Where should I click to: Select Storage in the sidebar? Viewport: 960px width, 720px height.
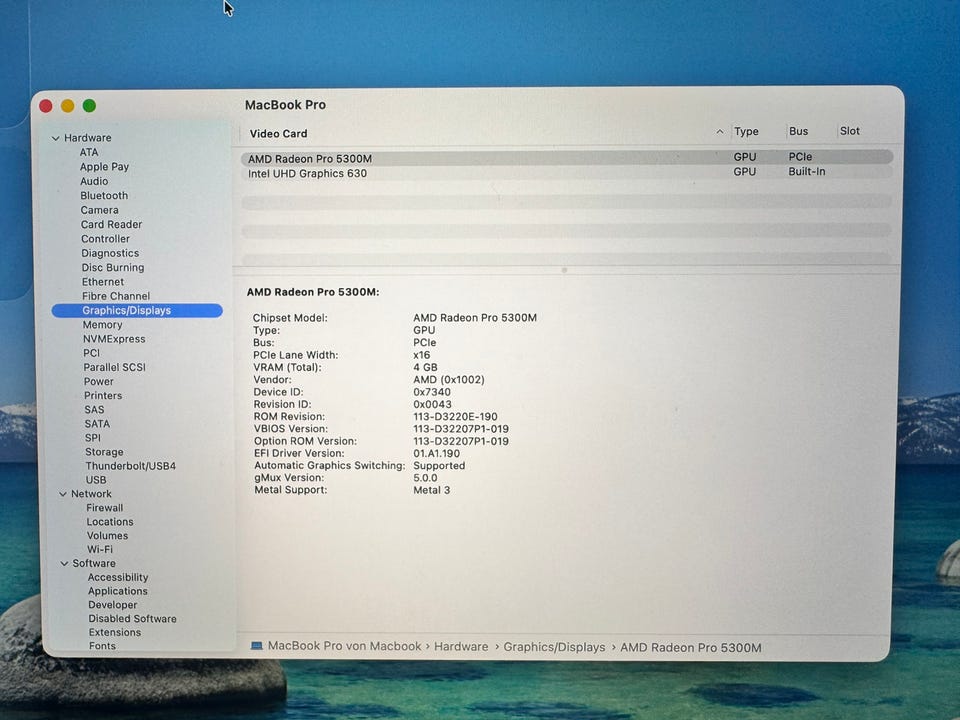pyautogui.click(x=104, y=452)
